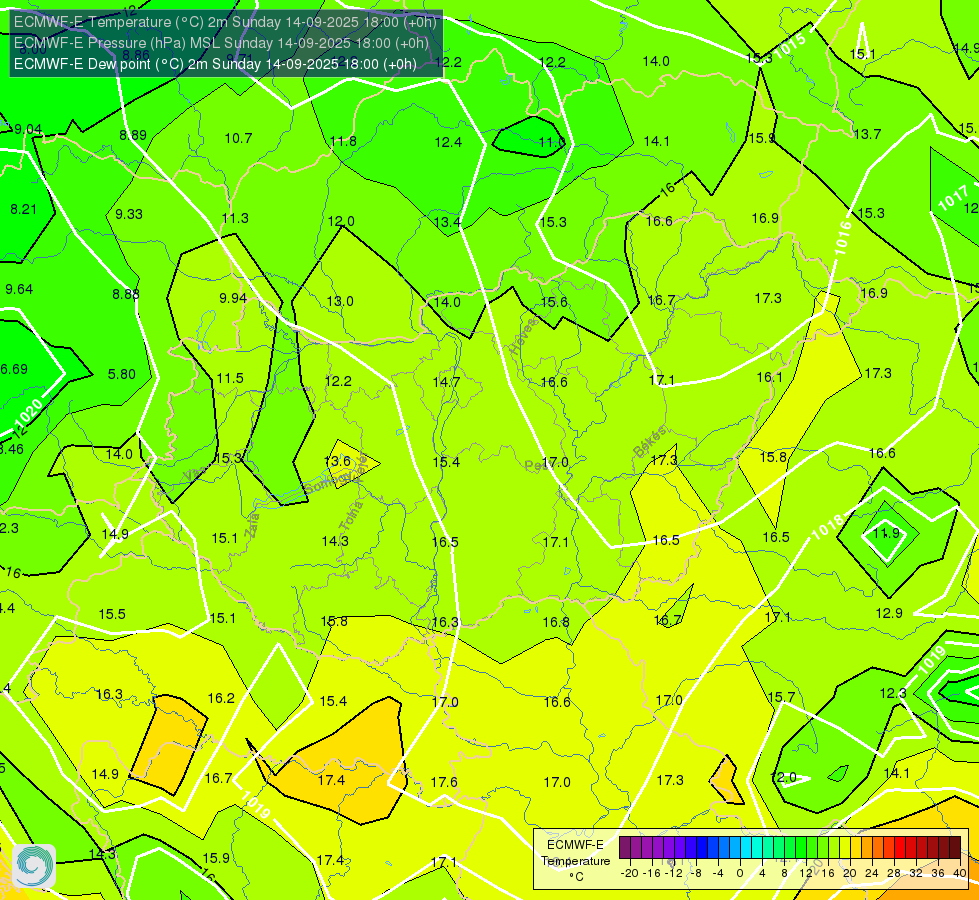Viewport: 979px width, 900px height.
Task: Click the 5.80 temperature value
Action: pyautogui.click(x=121, y=374)
